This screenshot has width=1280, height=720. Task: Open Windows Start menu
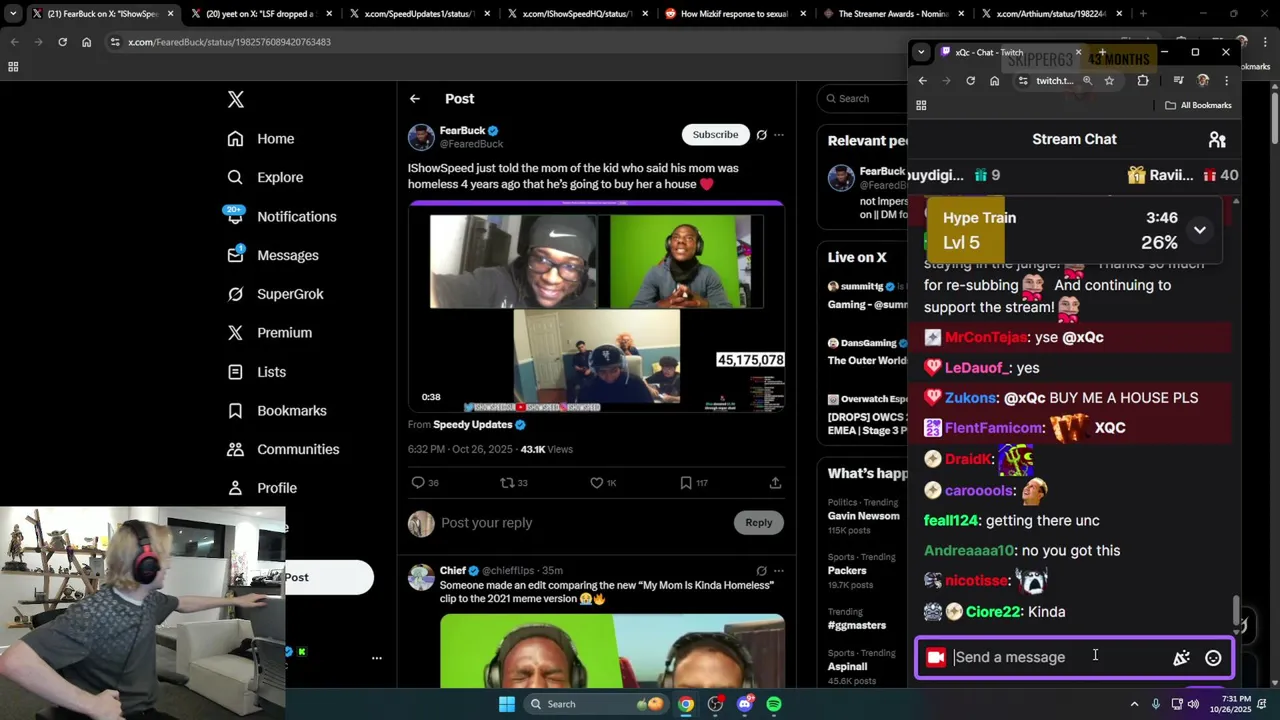click(x=507, y=704)
